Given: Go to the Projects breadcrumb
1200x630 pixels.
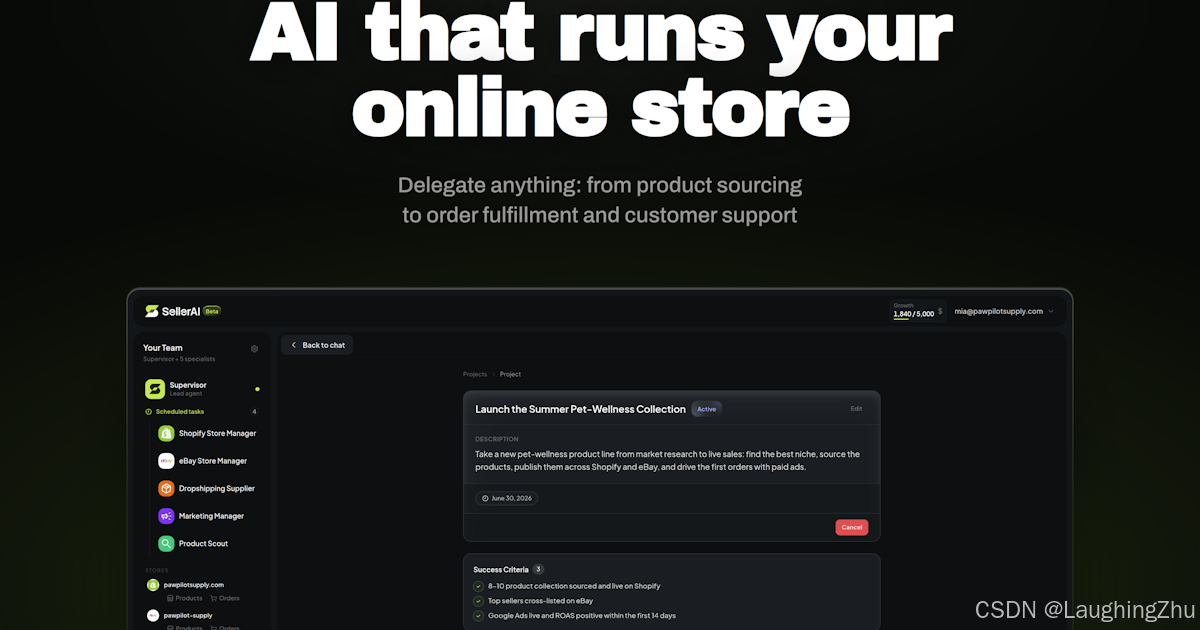Looking at the screenshot, I should pos(475,374).
